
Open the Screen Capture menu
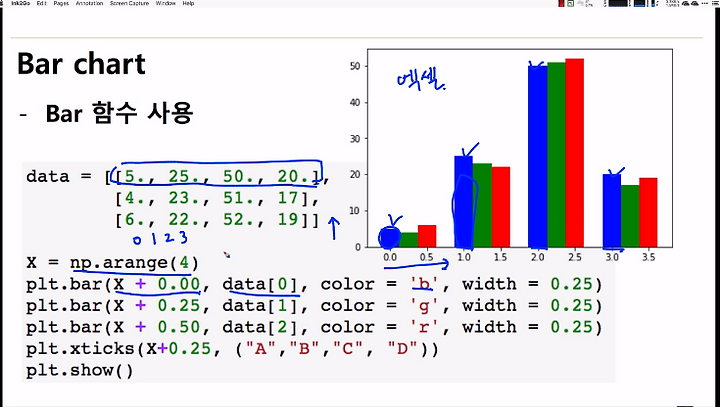(129, 3)
